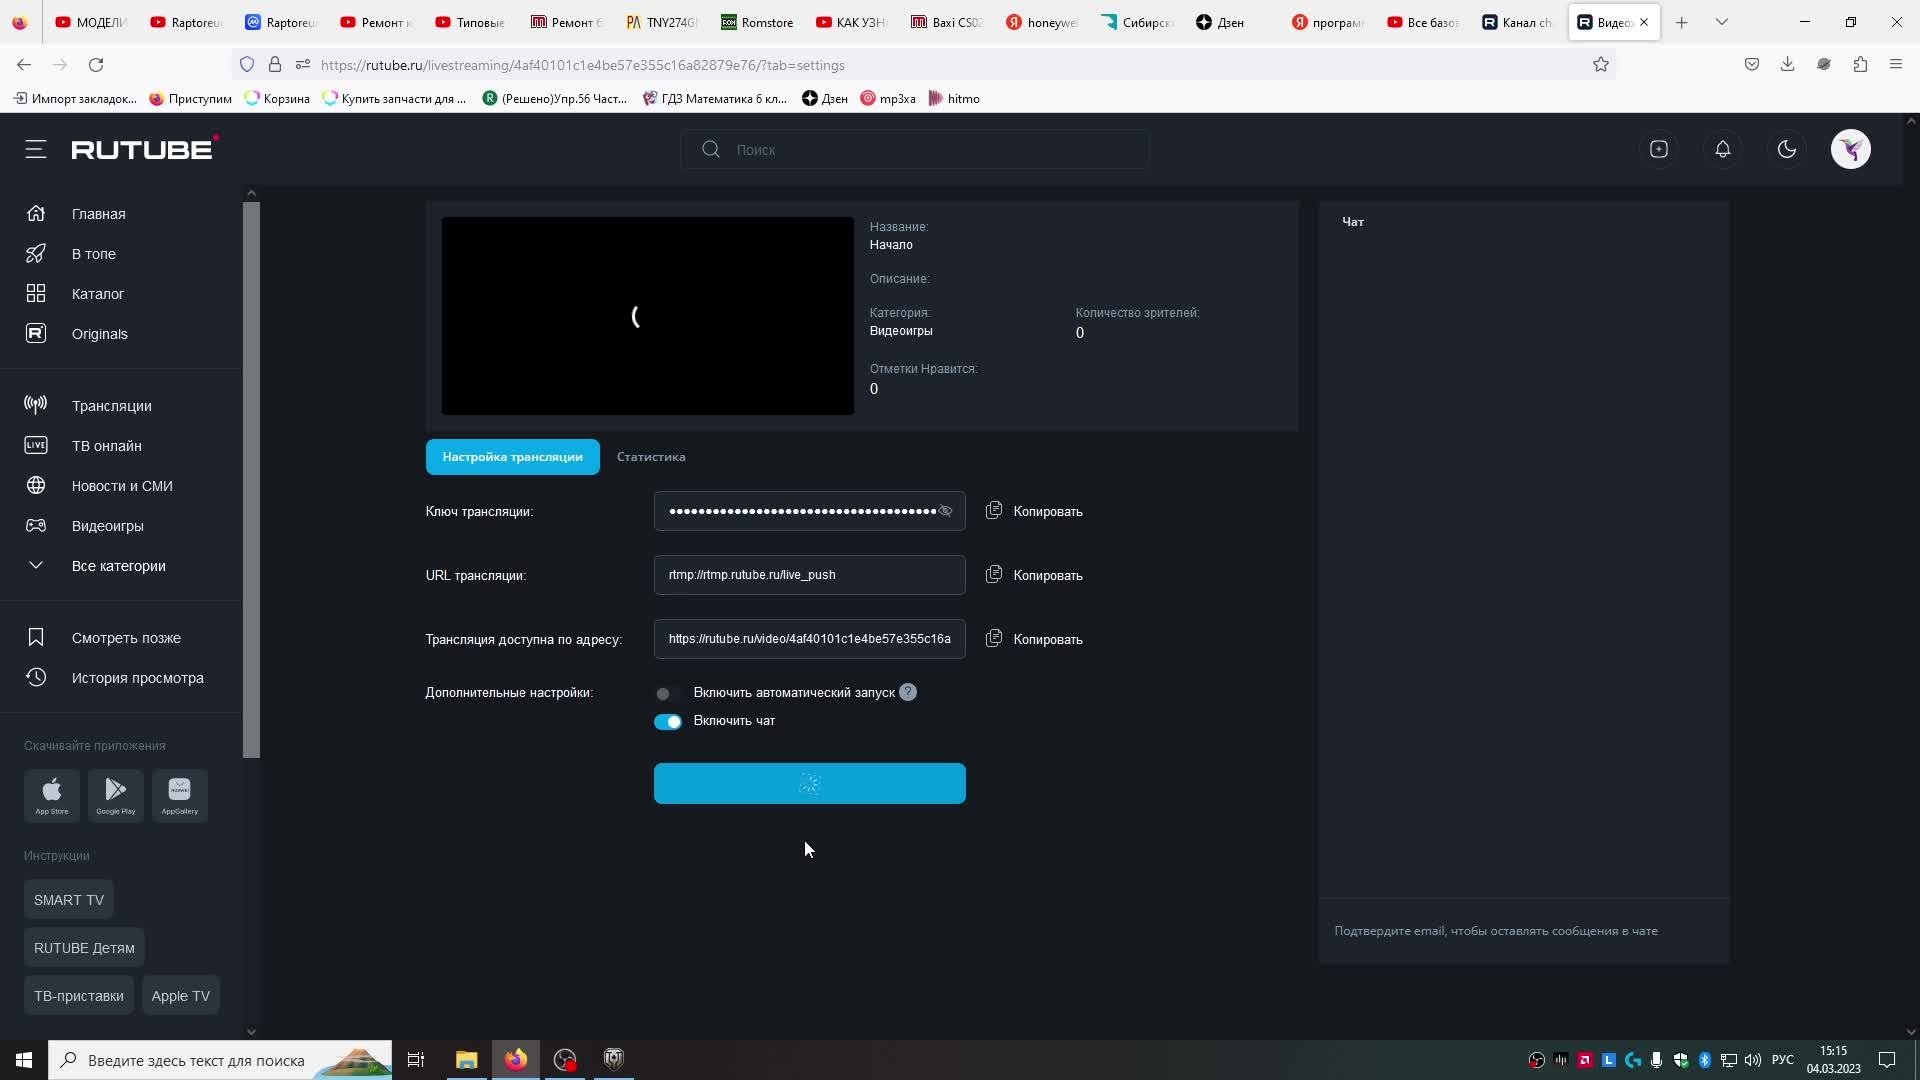Open the Google Play app link
1920x1080 pixels.
click(x=116, y=796)
